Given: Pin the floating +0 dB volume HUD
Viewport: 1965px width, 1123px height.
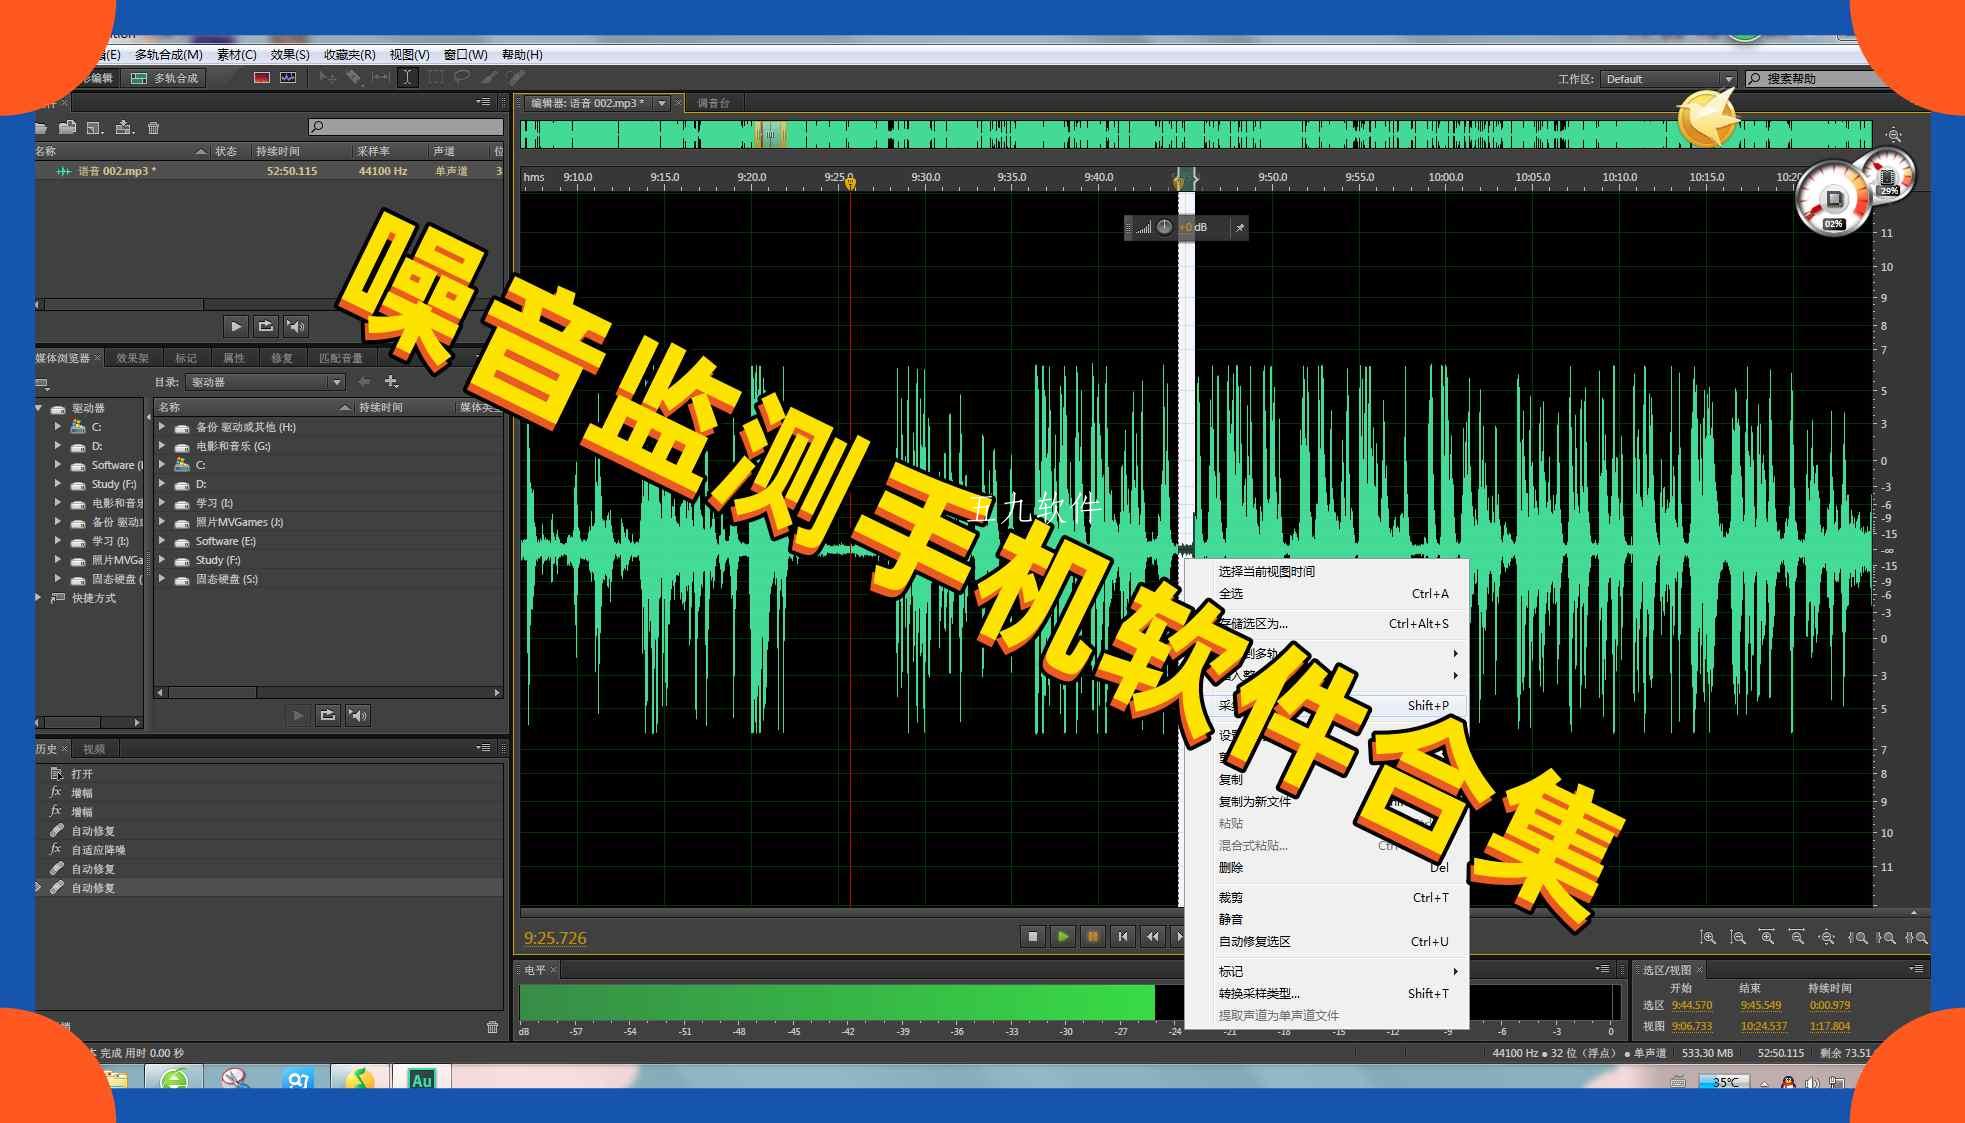Looking at the screenshot, I should click(x=1240, y=227).
